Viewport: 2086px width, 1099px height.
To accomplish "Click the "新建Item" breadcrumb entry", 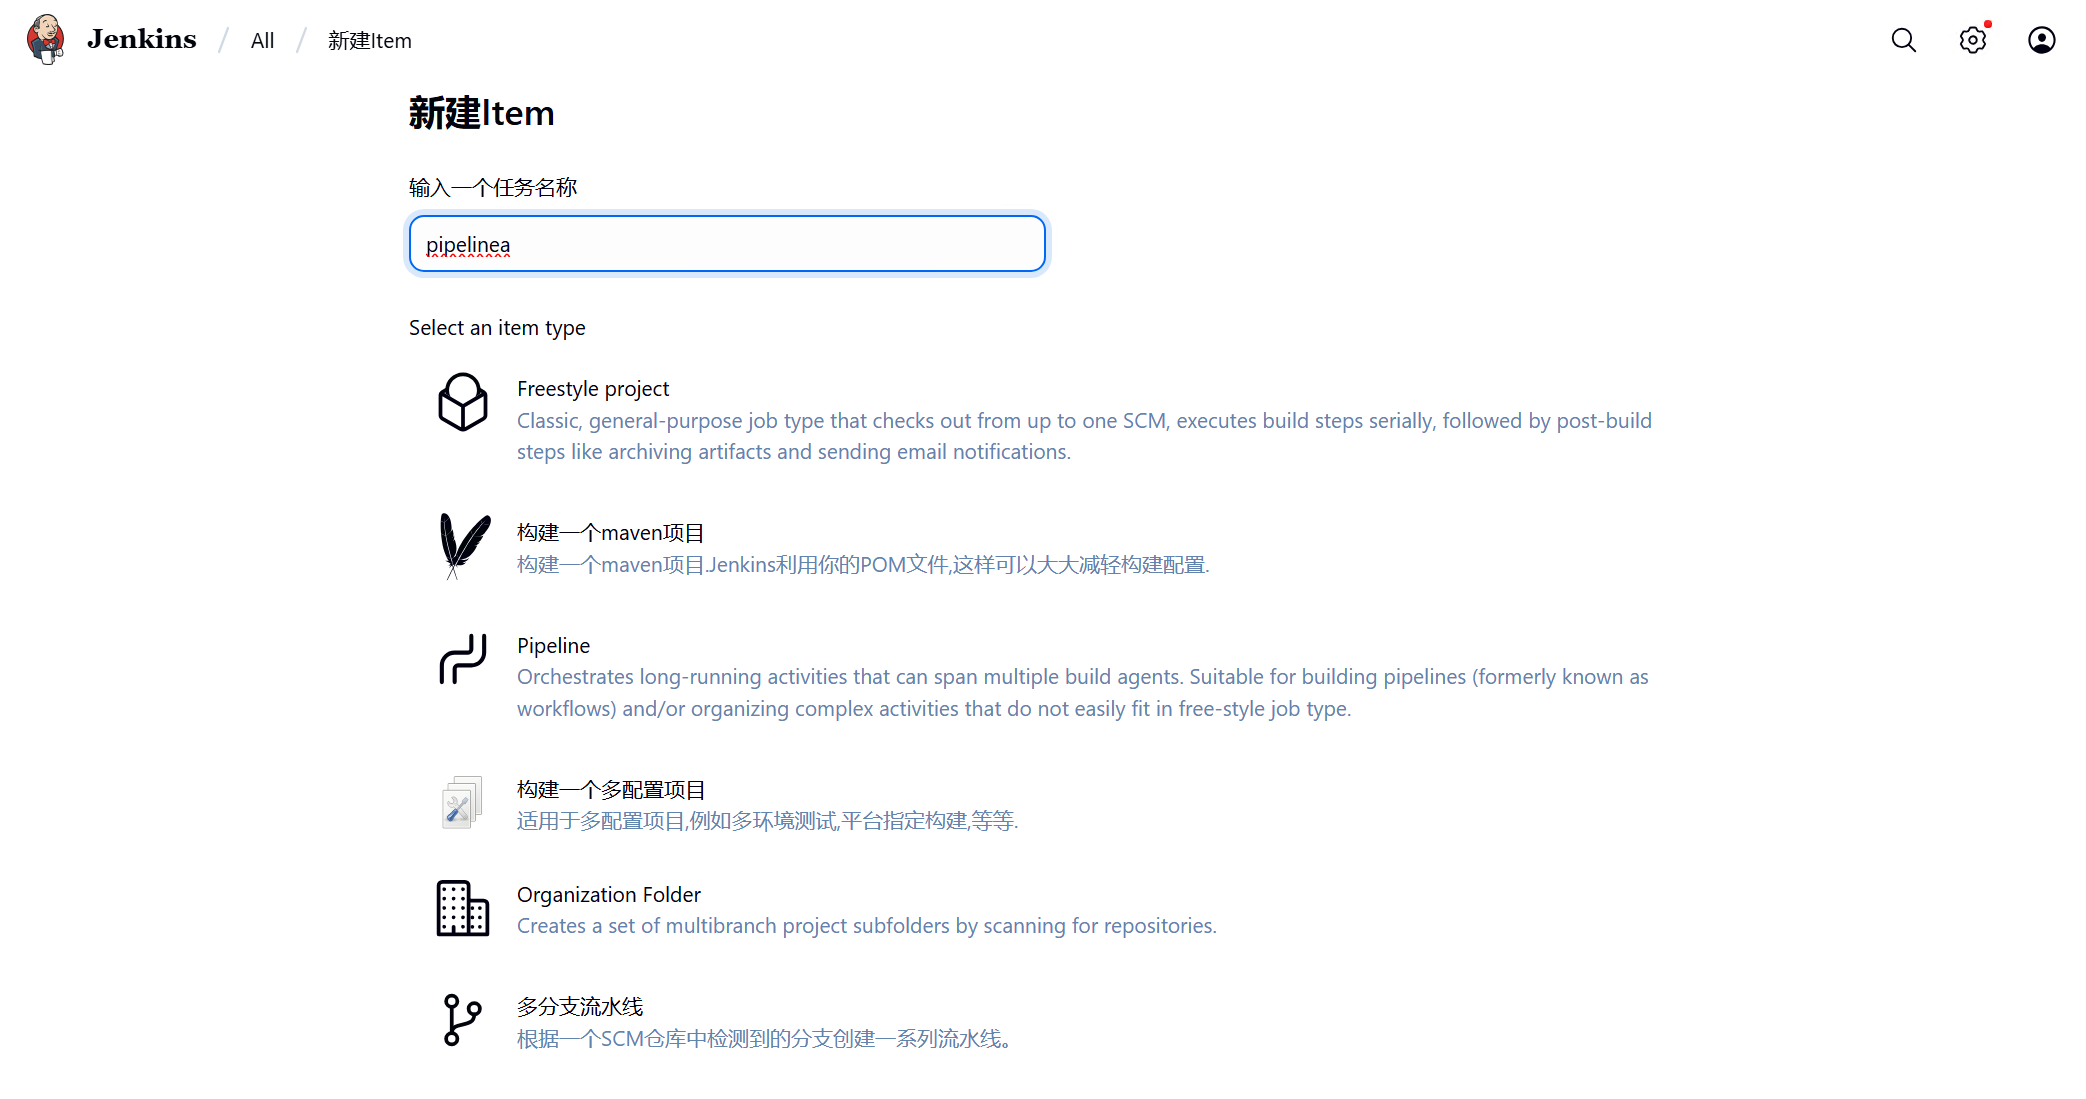I will 369,41.
